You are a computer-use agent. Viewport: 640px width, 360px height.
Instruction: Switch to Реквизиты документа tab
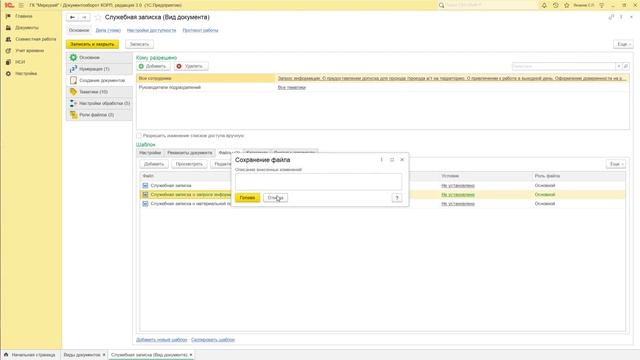190,153
